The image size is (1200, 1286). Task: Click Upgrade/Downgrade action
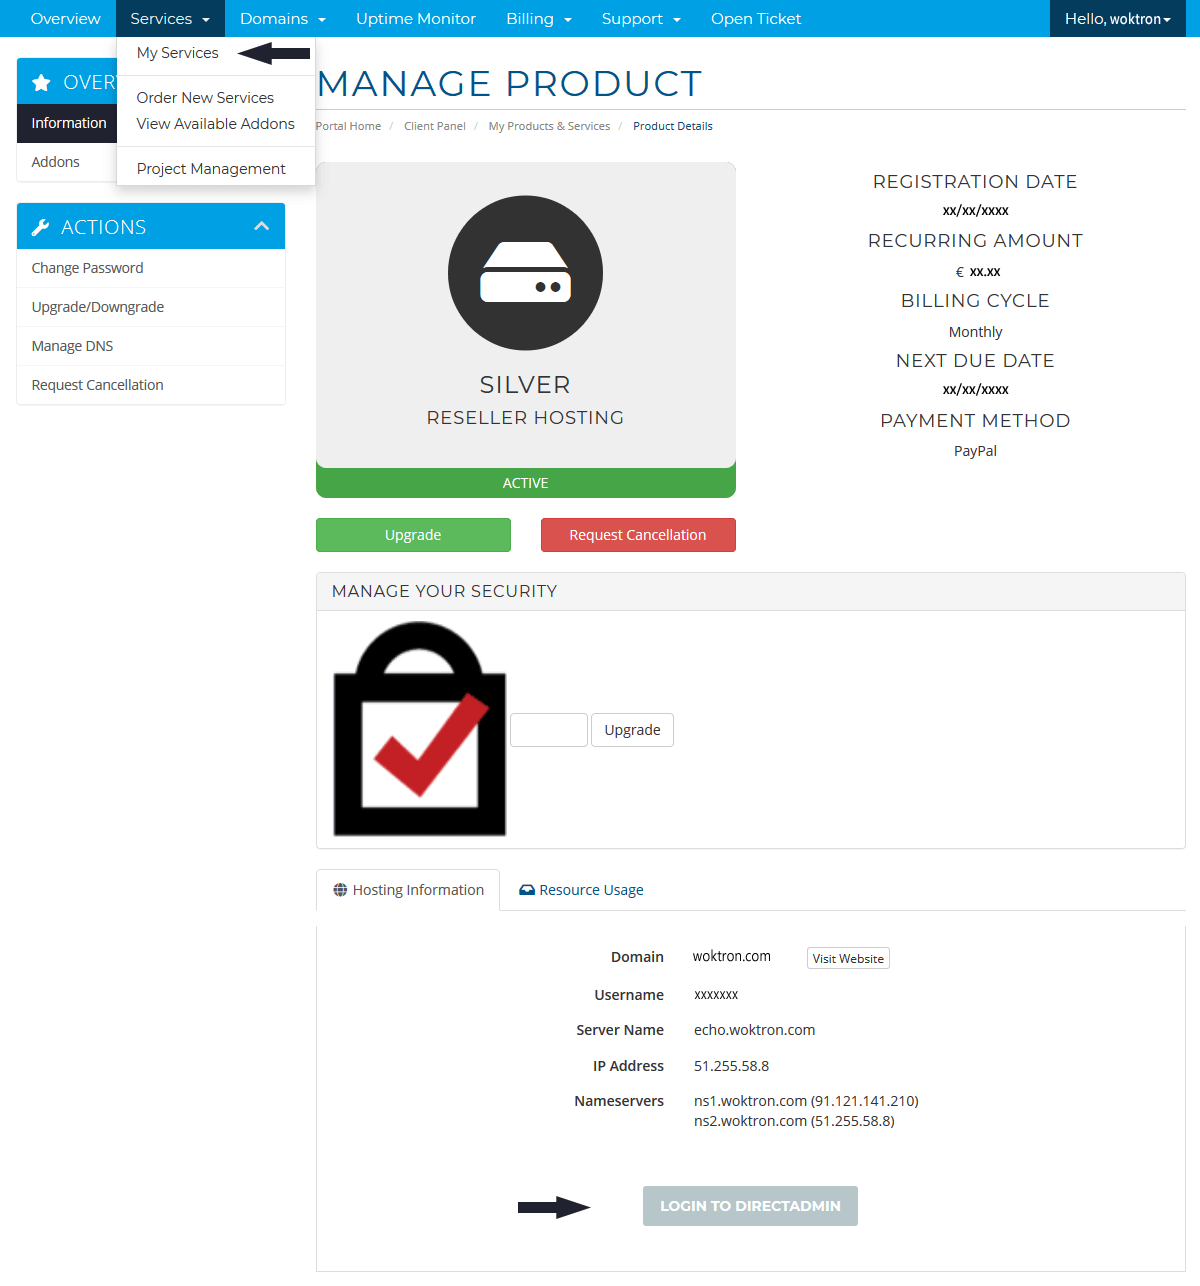click(151, 307)
